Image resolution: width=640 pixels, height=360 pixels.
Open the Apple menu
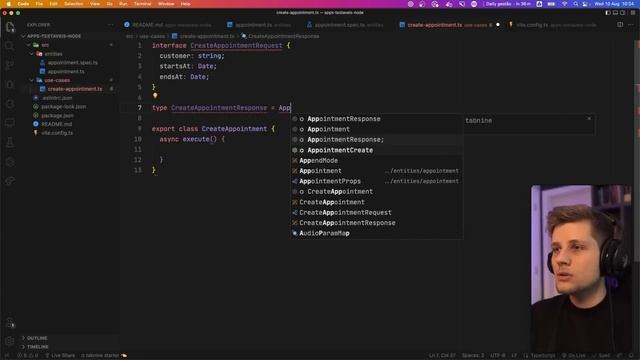coord(8,4)
